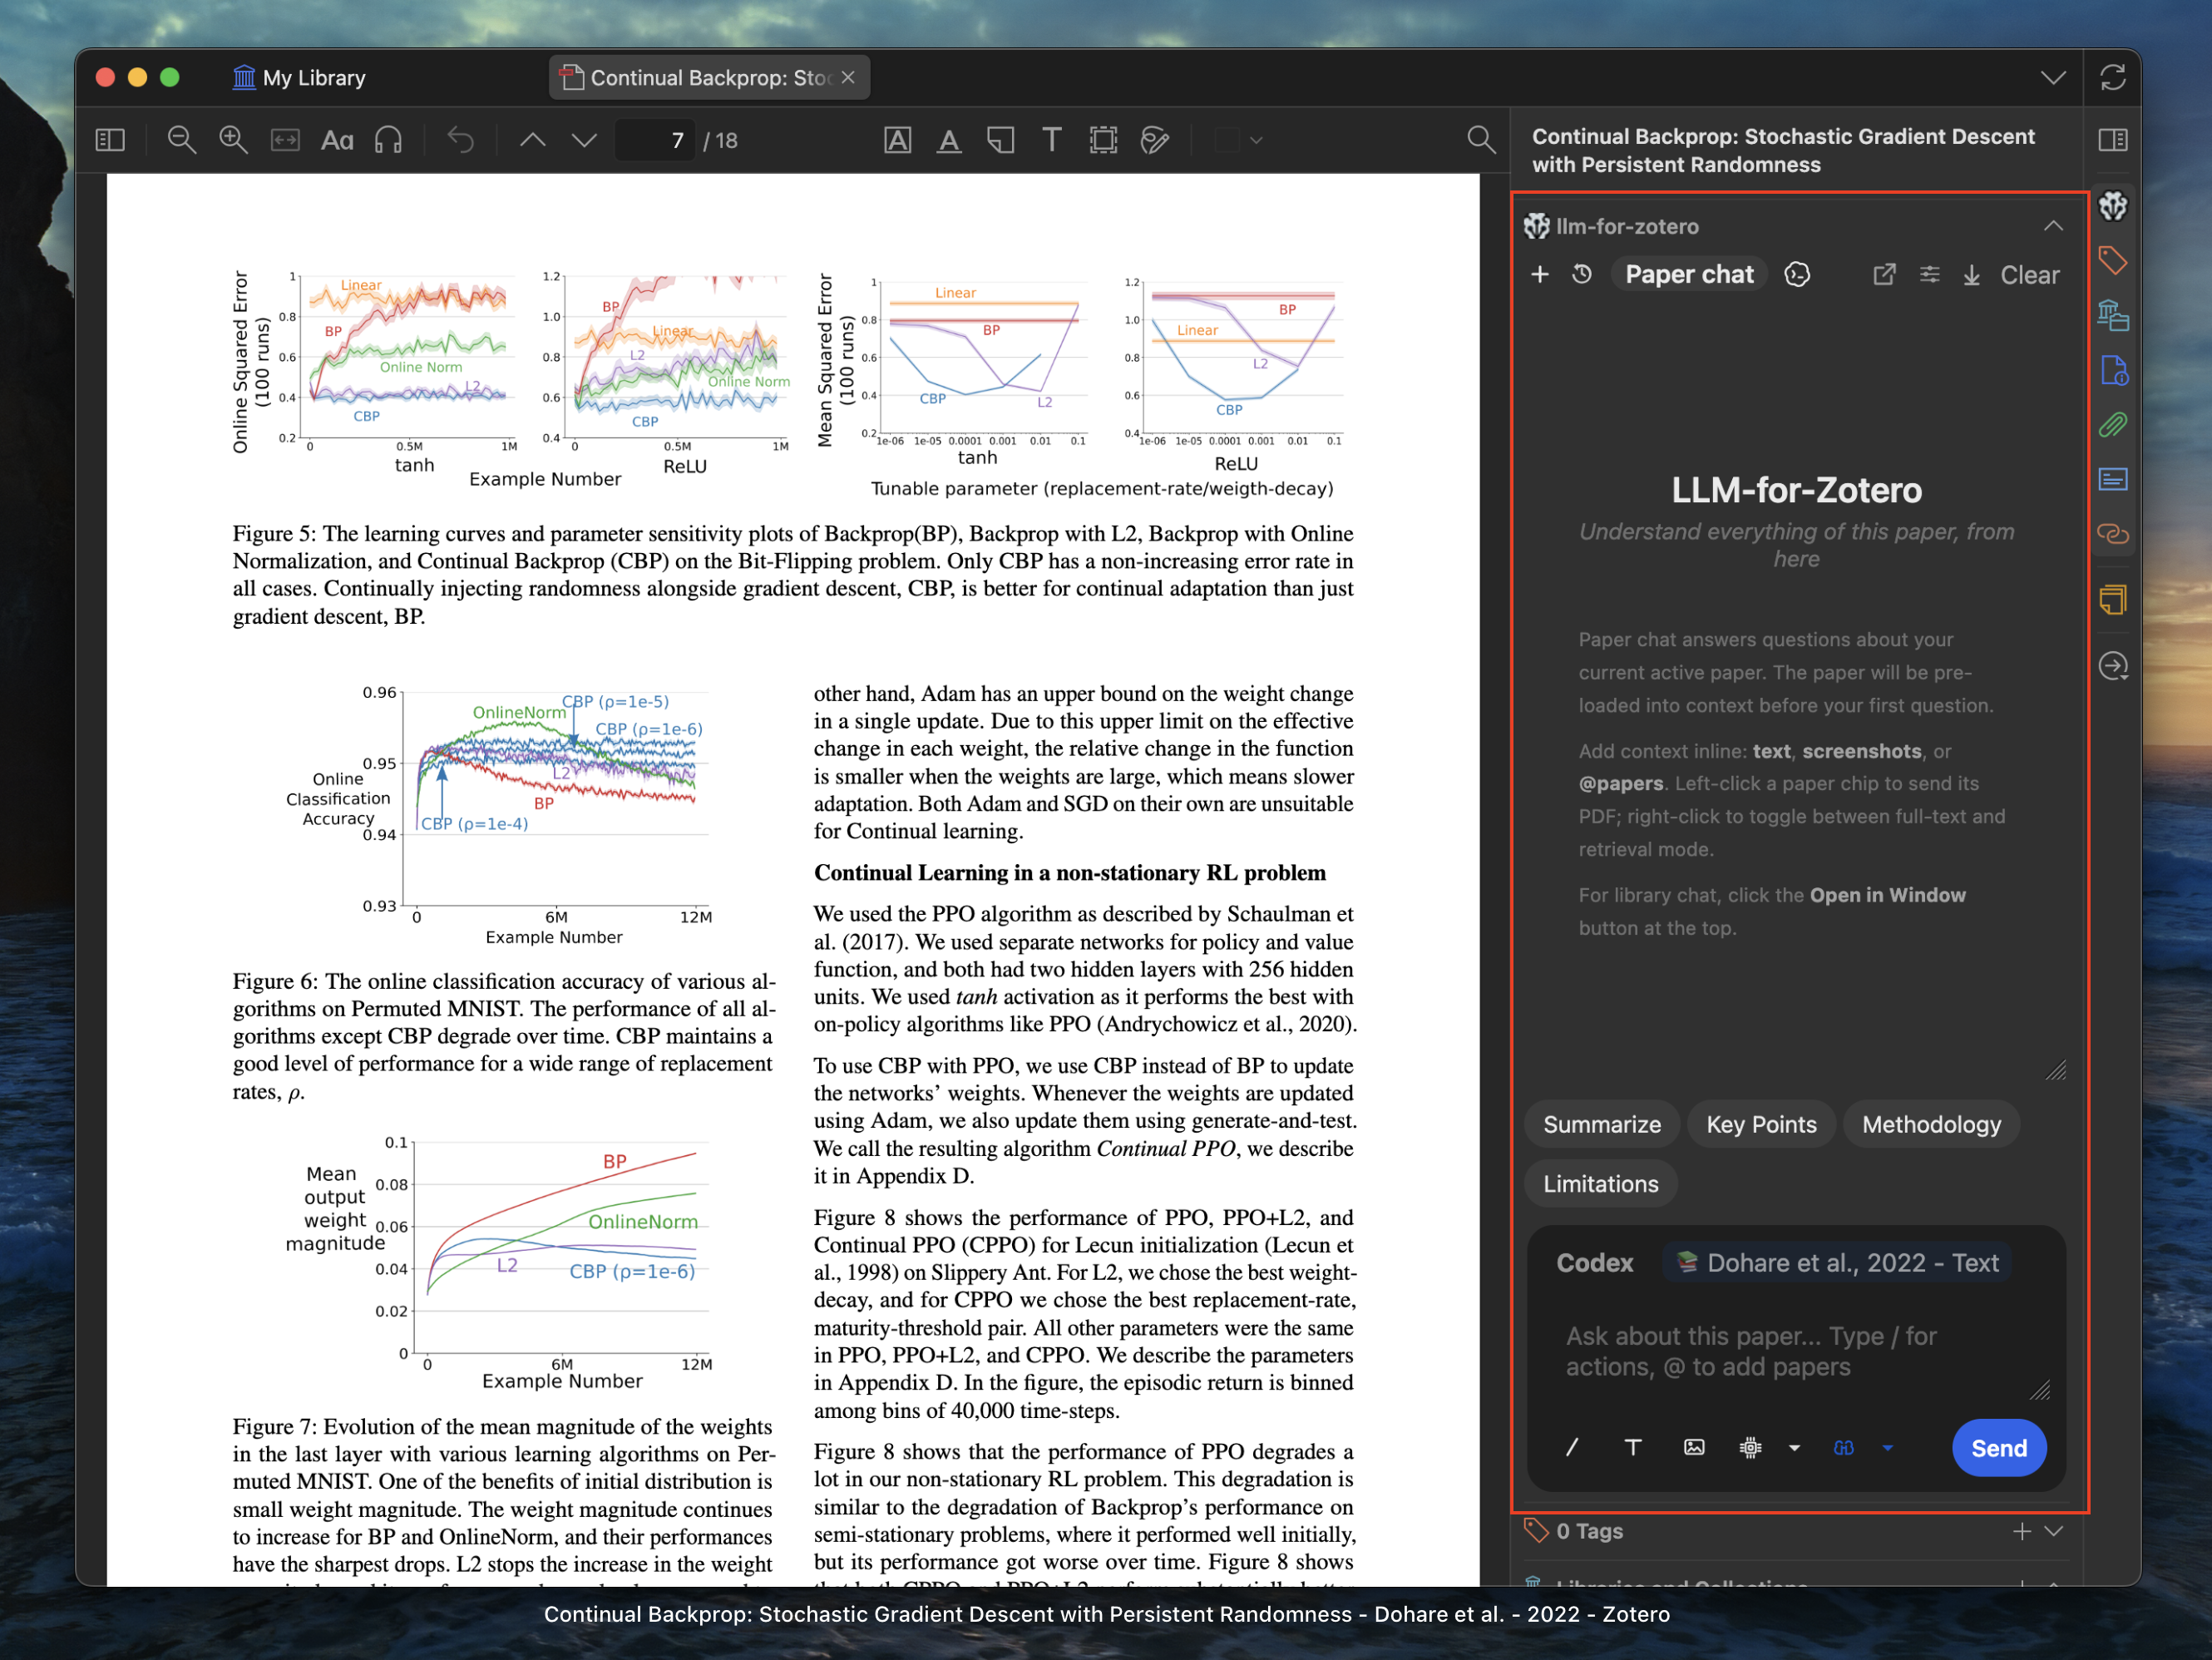Go to the next page
2212x1660 pixels.
584,140
